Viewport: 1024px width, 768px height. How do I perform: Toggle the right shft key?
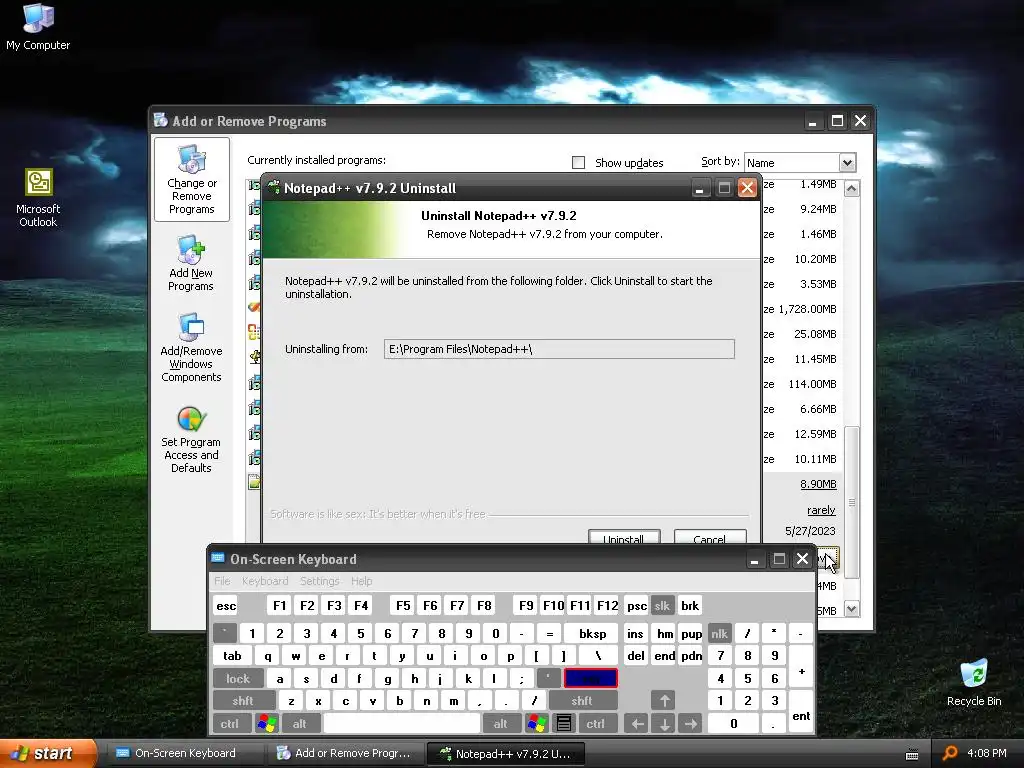click(582, 701)
